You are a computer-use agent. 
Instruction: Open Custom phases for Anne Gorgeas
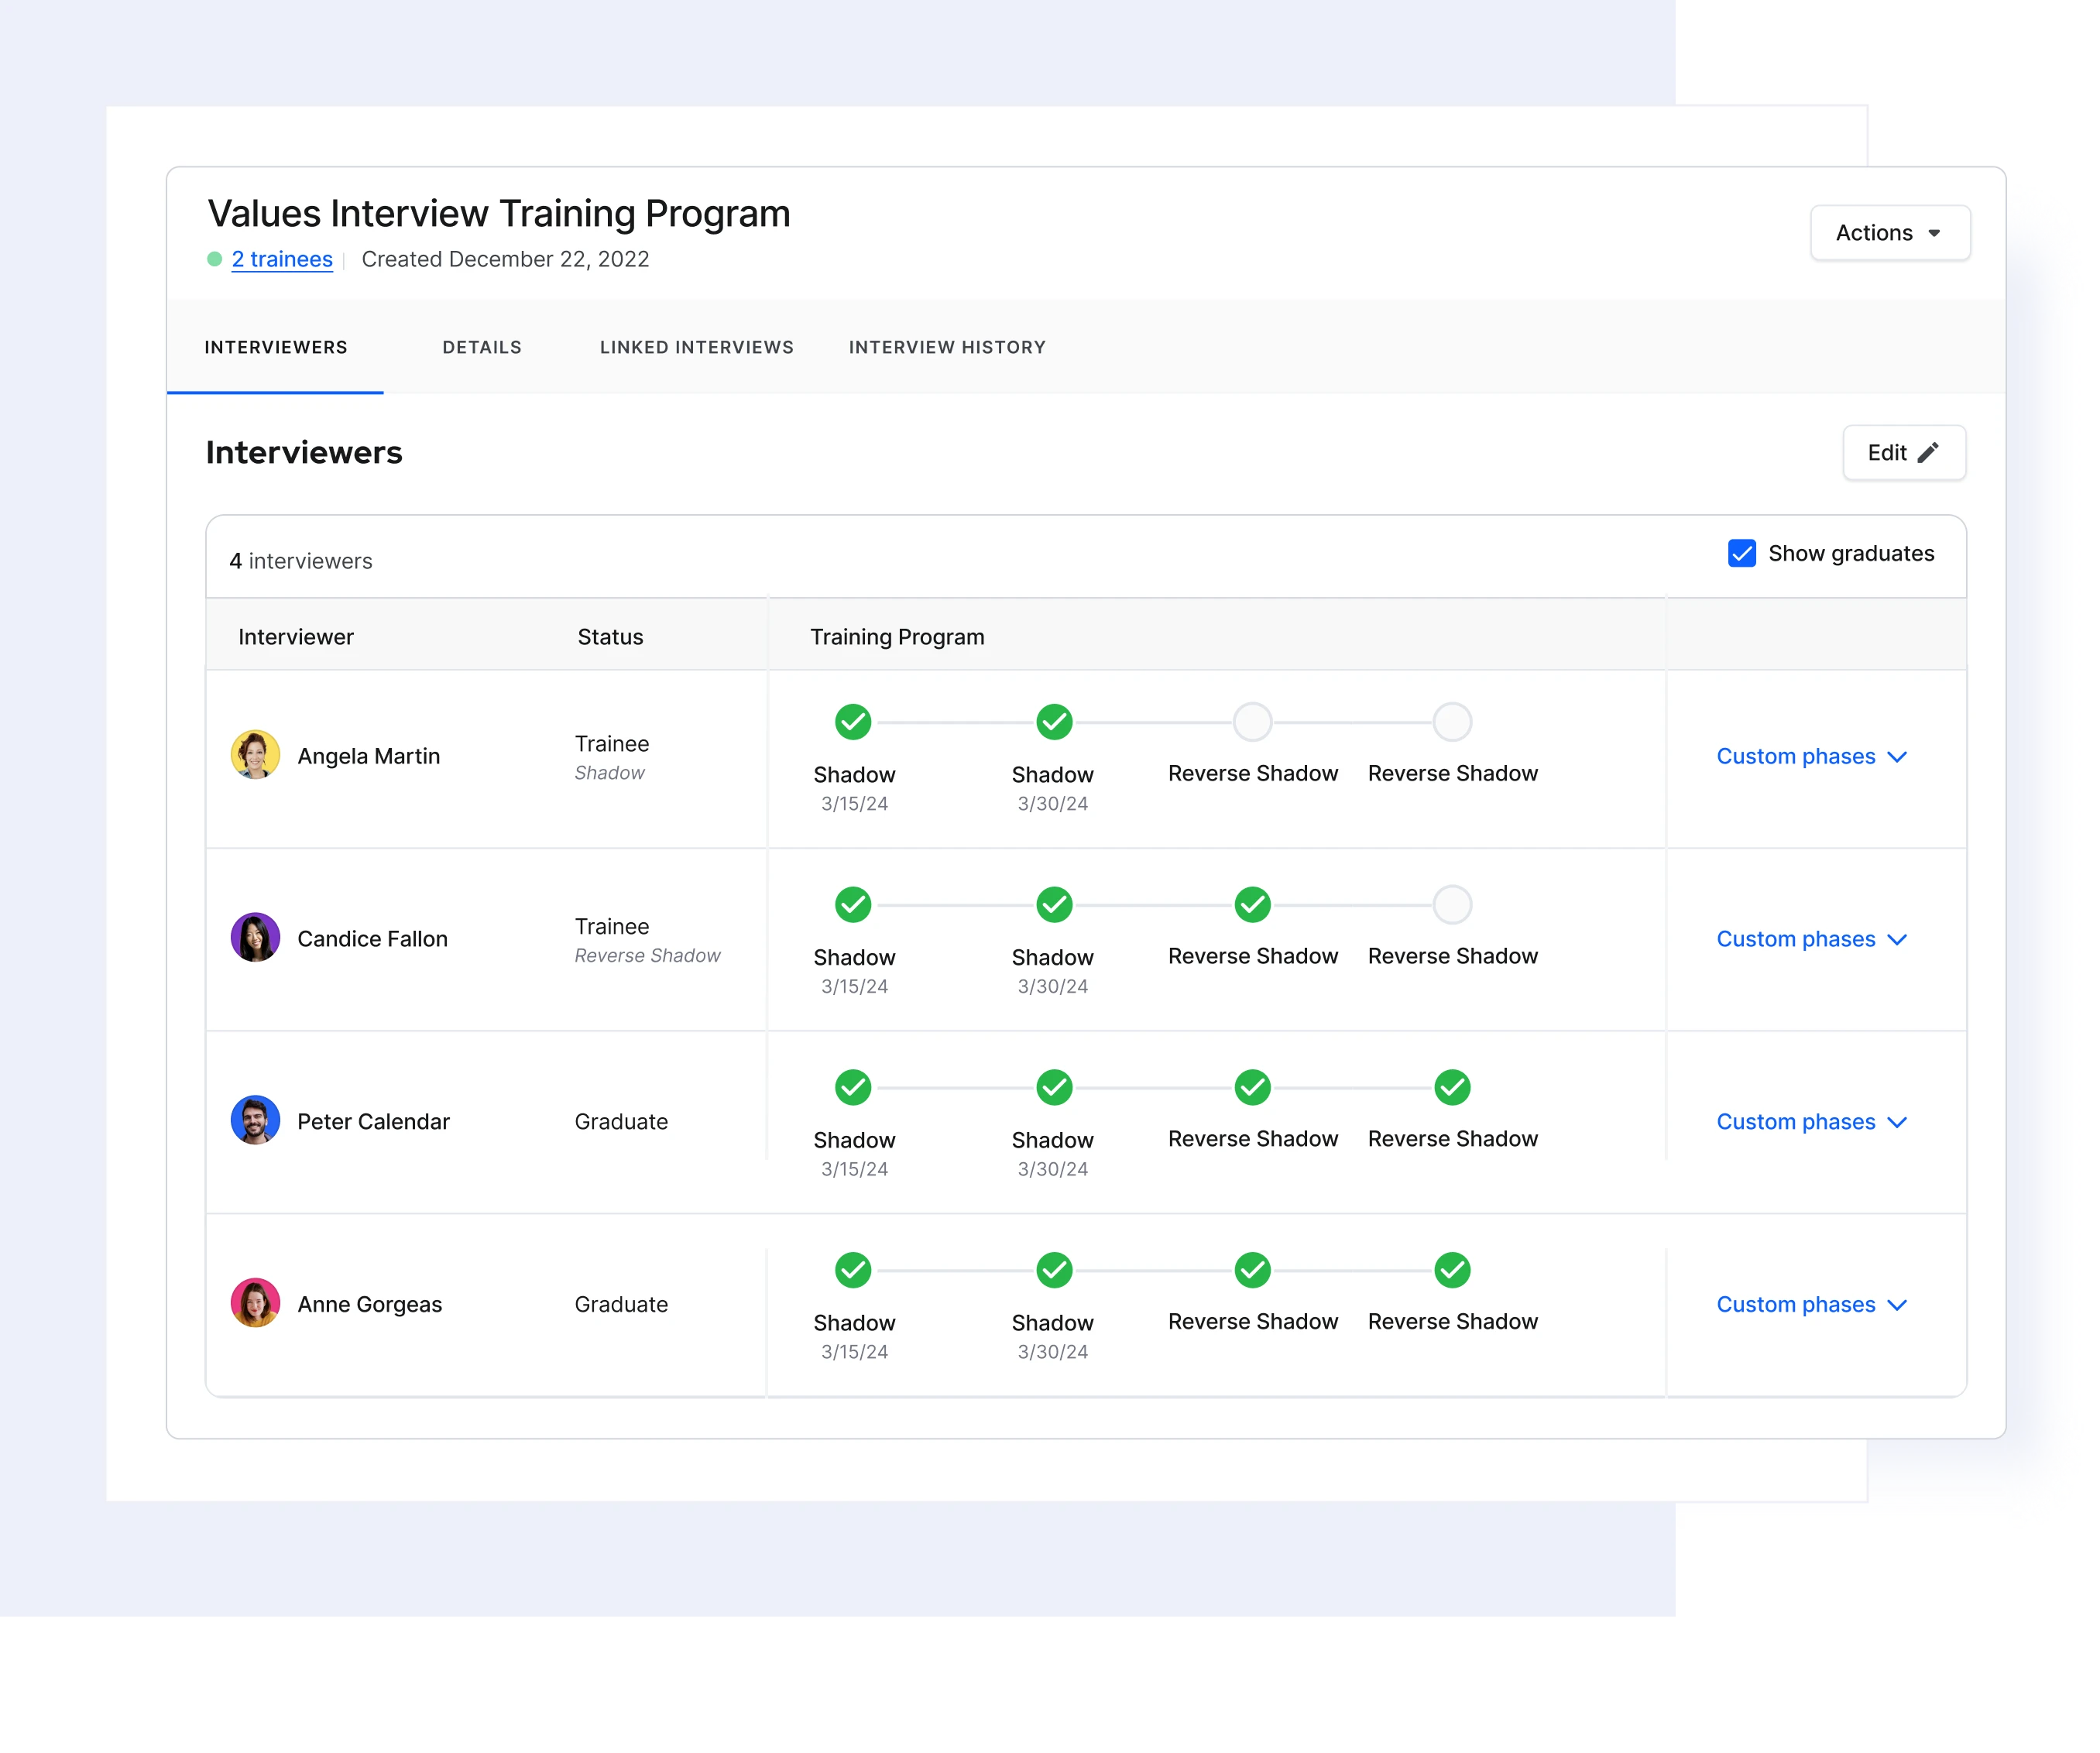1812,1304
